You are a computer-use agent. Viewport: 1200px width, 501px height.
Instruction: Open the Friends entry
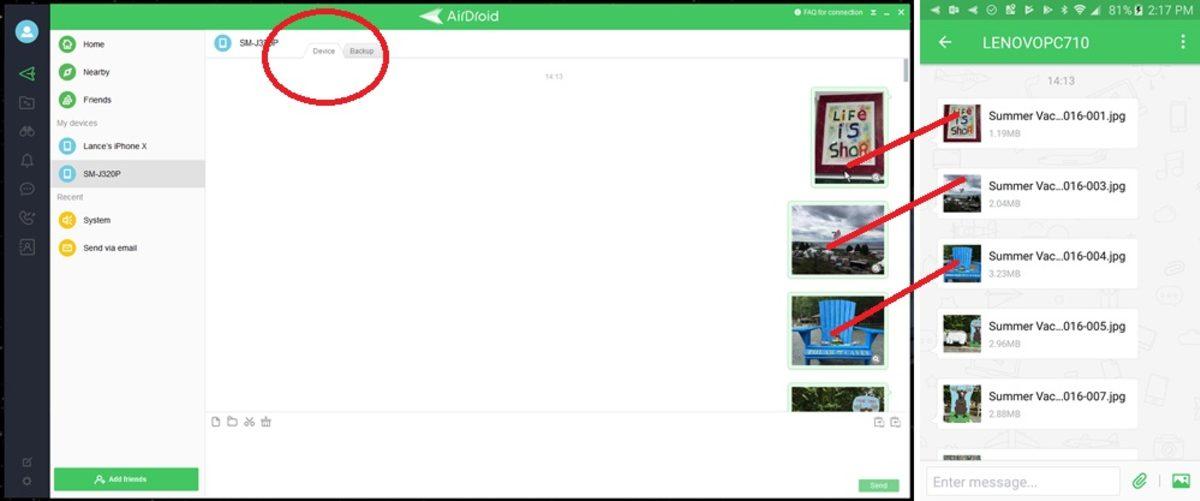127,100
